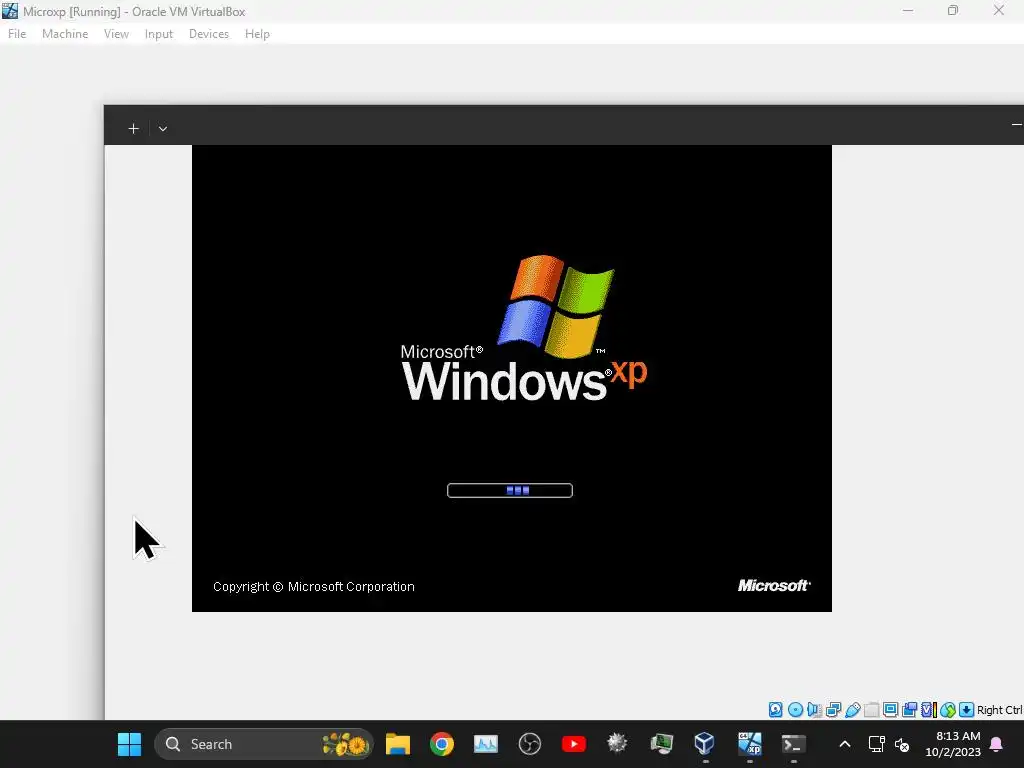
Task: Open the spiky gear taskbar app
Action: [x=617, y=743]
